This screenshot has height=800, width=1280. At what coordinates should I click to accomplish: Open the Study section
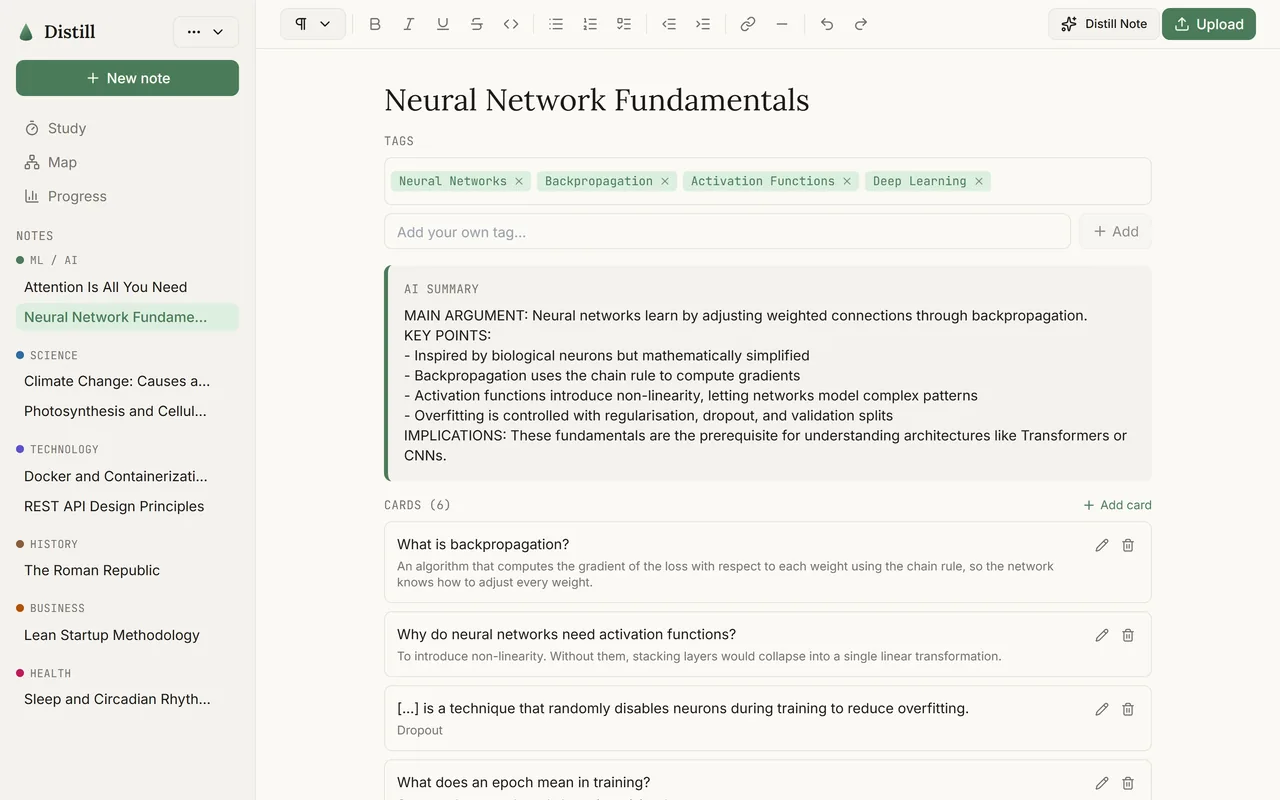pyautogui.click(x=127, y=128)
